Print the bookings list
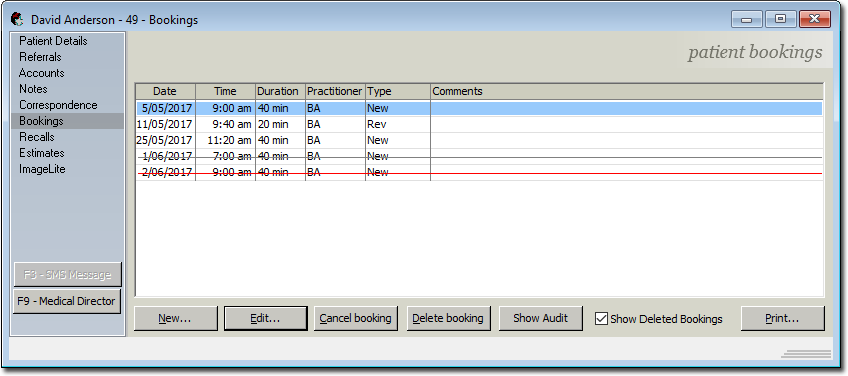 click(783, 318)
